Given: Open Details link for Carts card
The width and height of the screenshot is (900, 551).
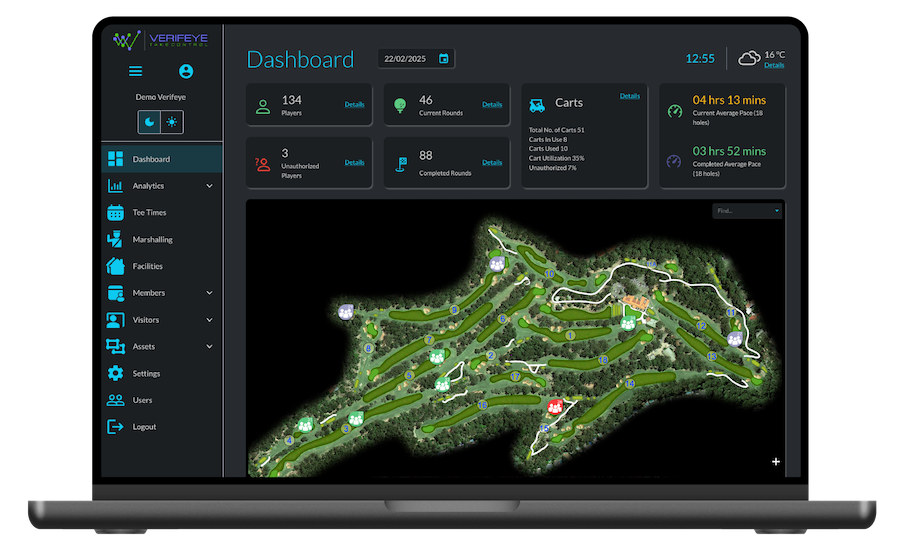Looking at the screenshot, I should click(x=630, y=96).
